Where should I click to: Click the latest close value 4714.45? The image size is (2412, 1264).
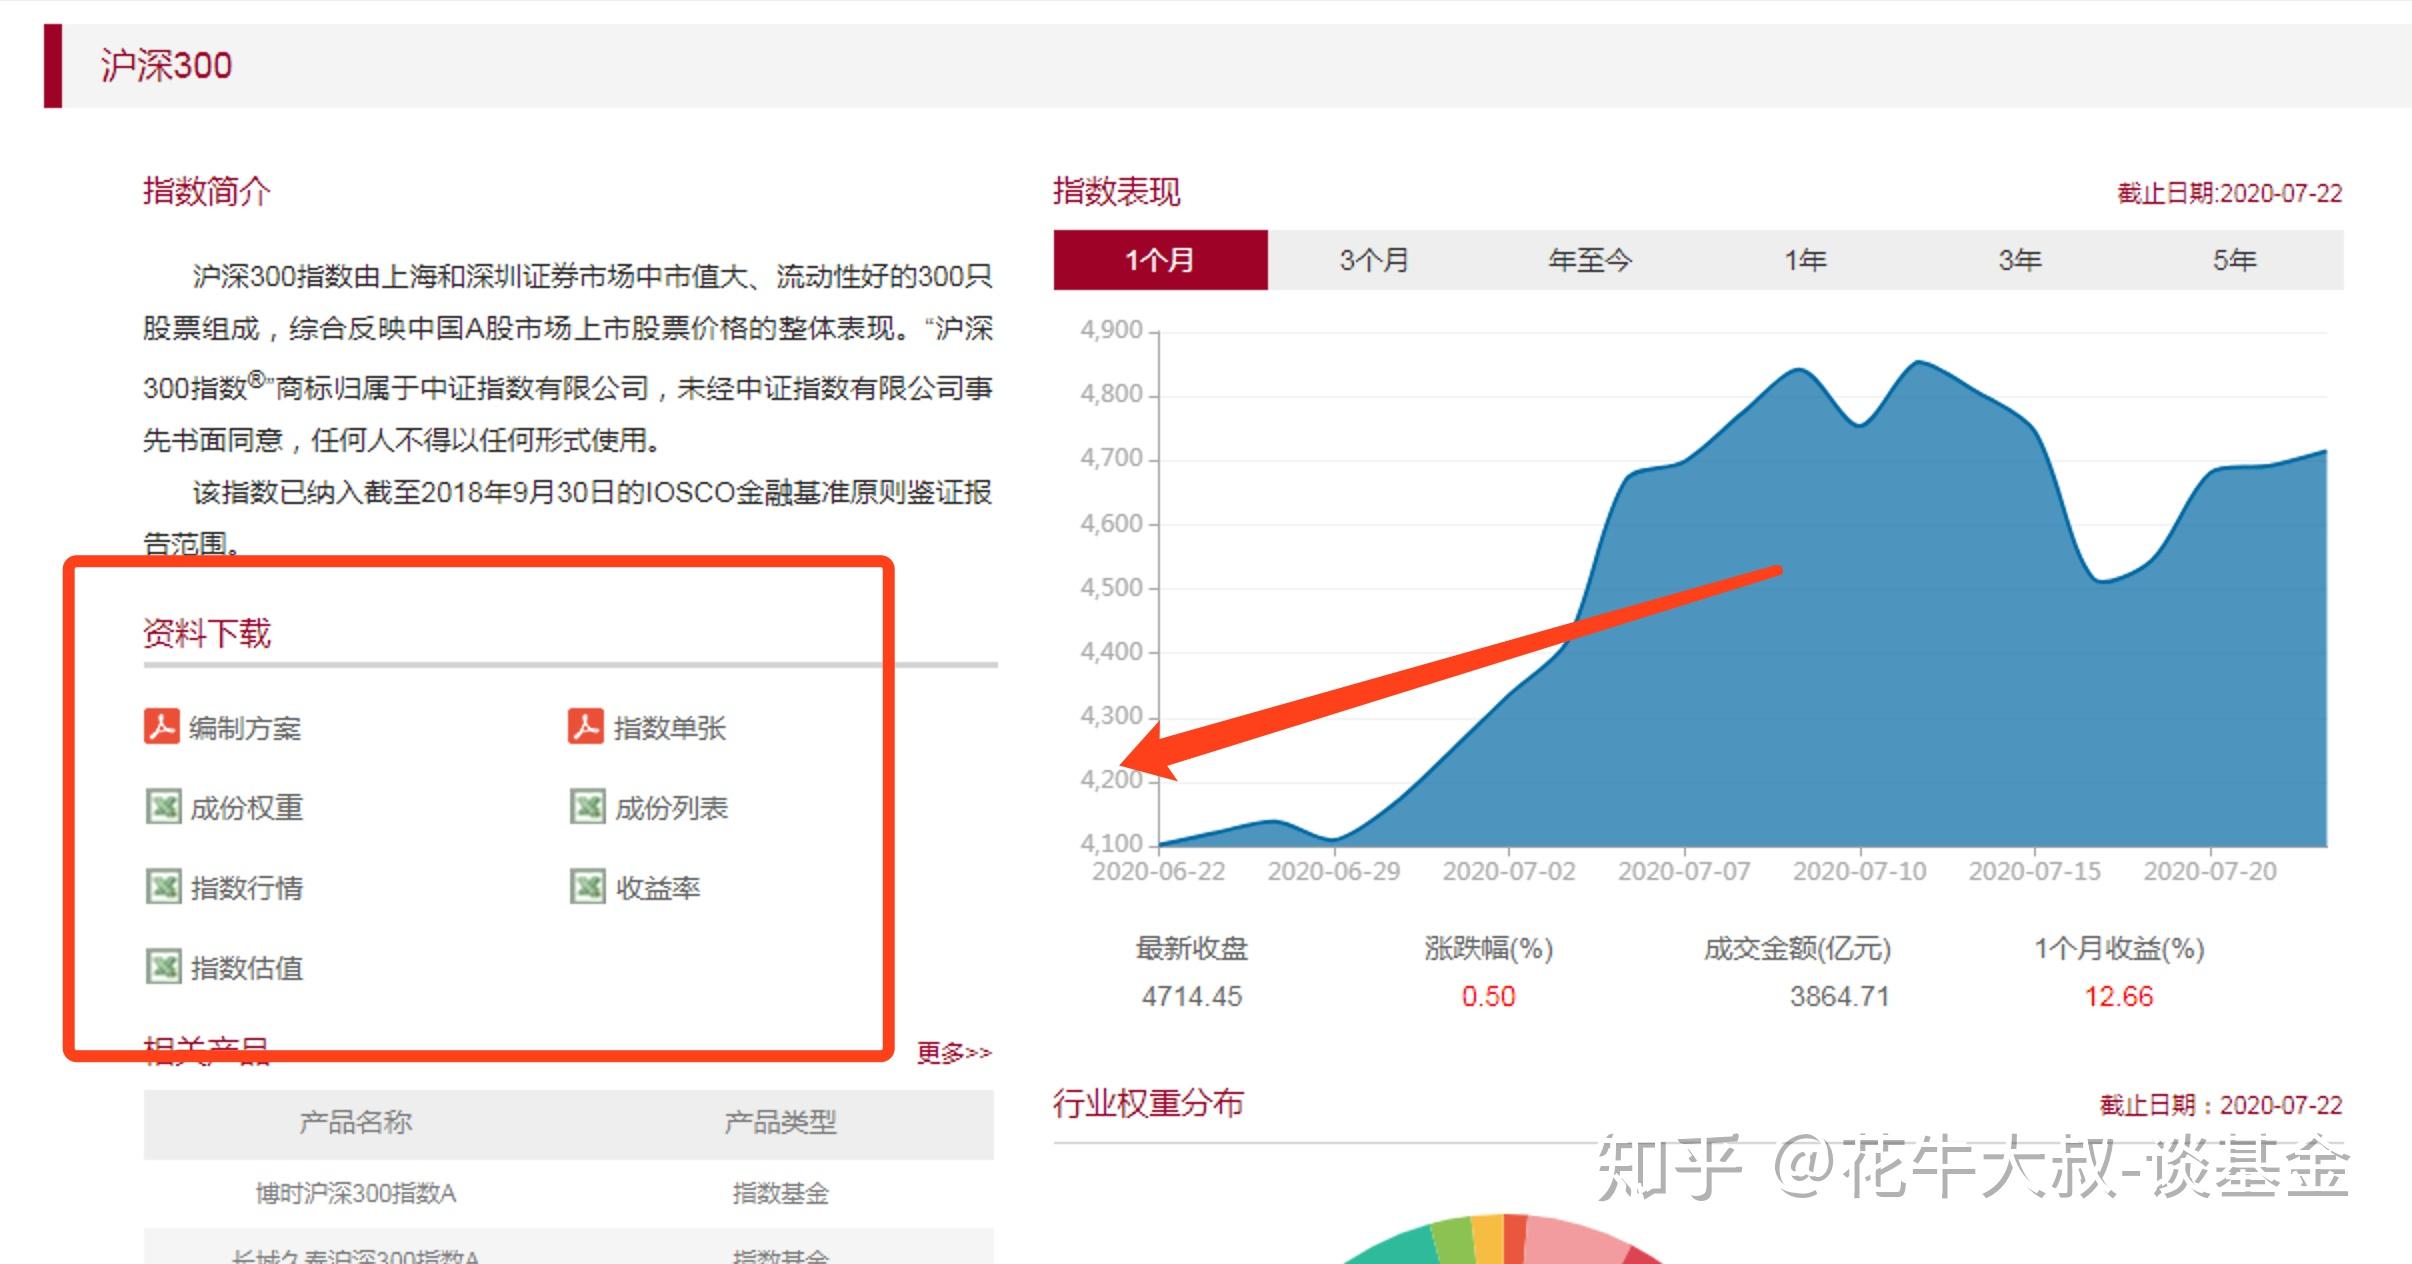(1192, 996)
